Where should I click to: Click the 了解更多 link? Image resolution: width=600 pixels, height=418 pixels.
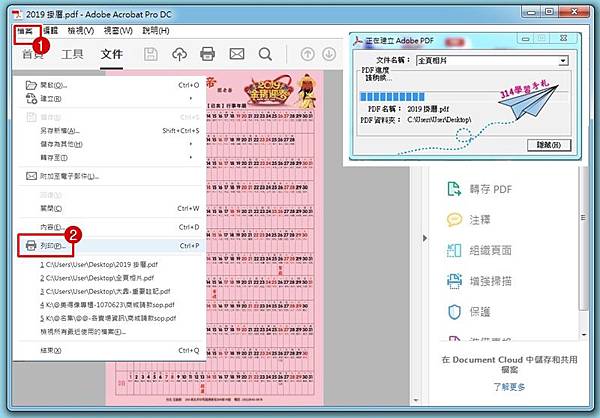click(509, 387)
